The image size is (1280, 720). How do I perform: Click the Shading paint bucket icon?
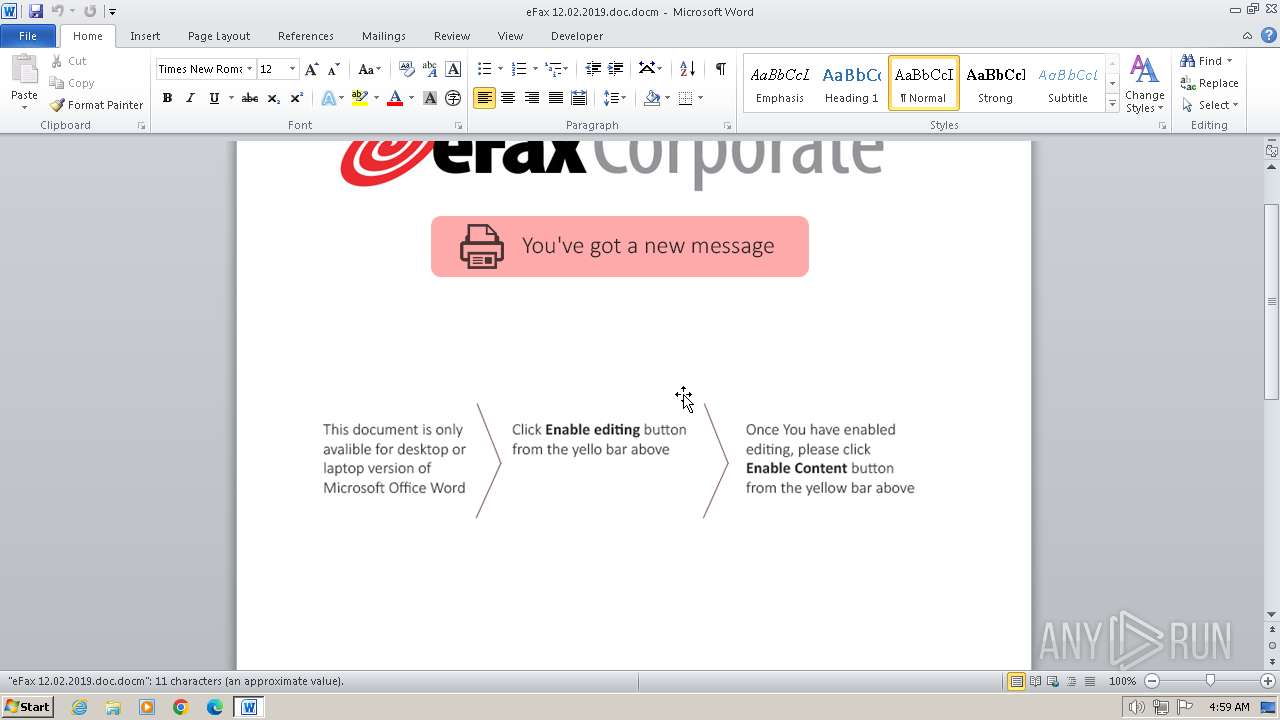pos(652,98)
